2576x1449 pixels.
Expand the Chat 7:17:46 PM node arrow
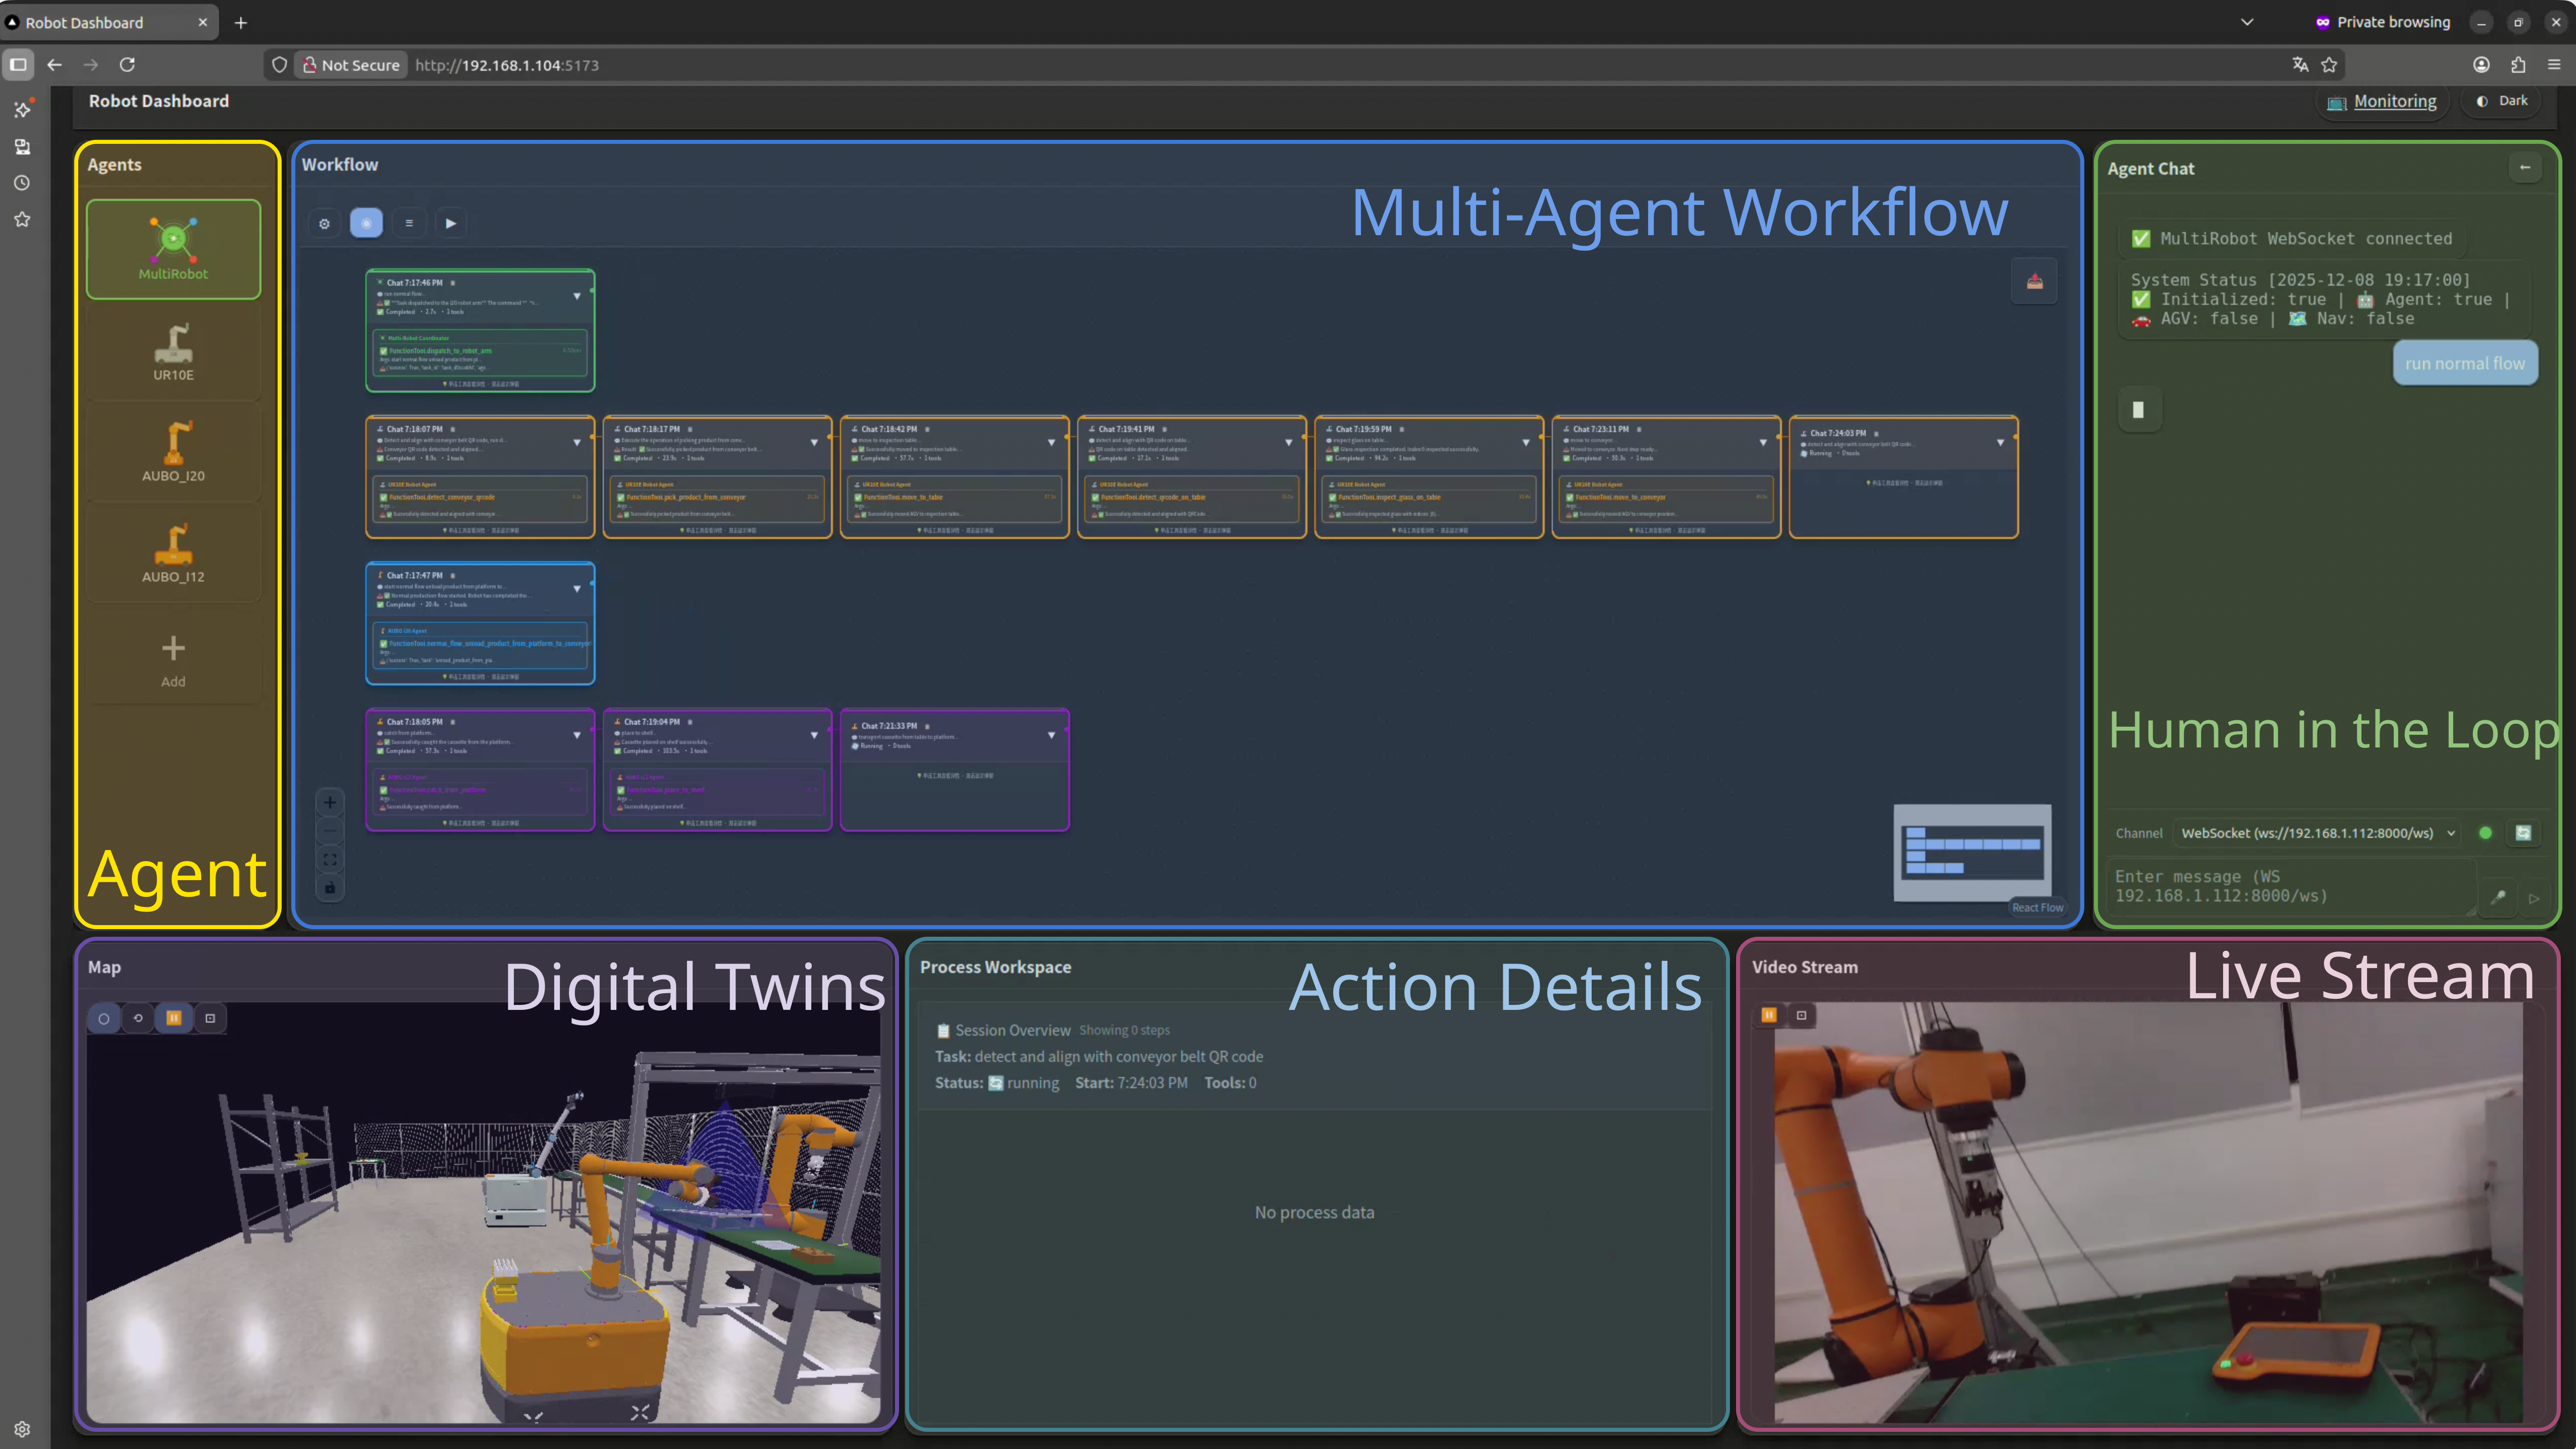[577, 296]
